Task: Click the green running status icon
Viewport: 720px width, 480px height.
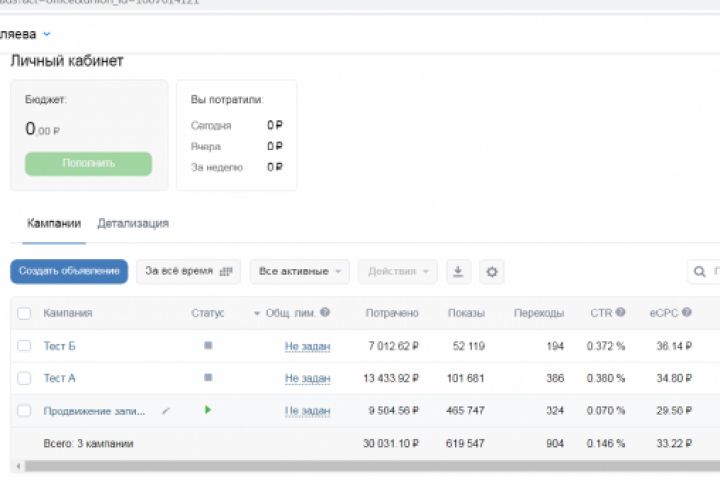Action: (208, 410)
